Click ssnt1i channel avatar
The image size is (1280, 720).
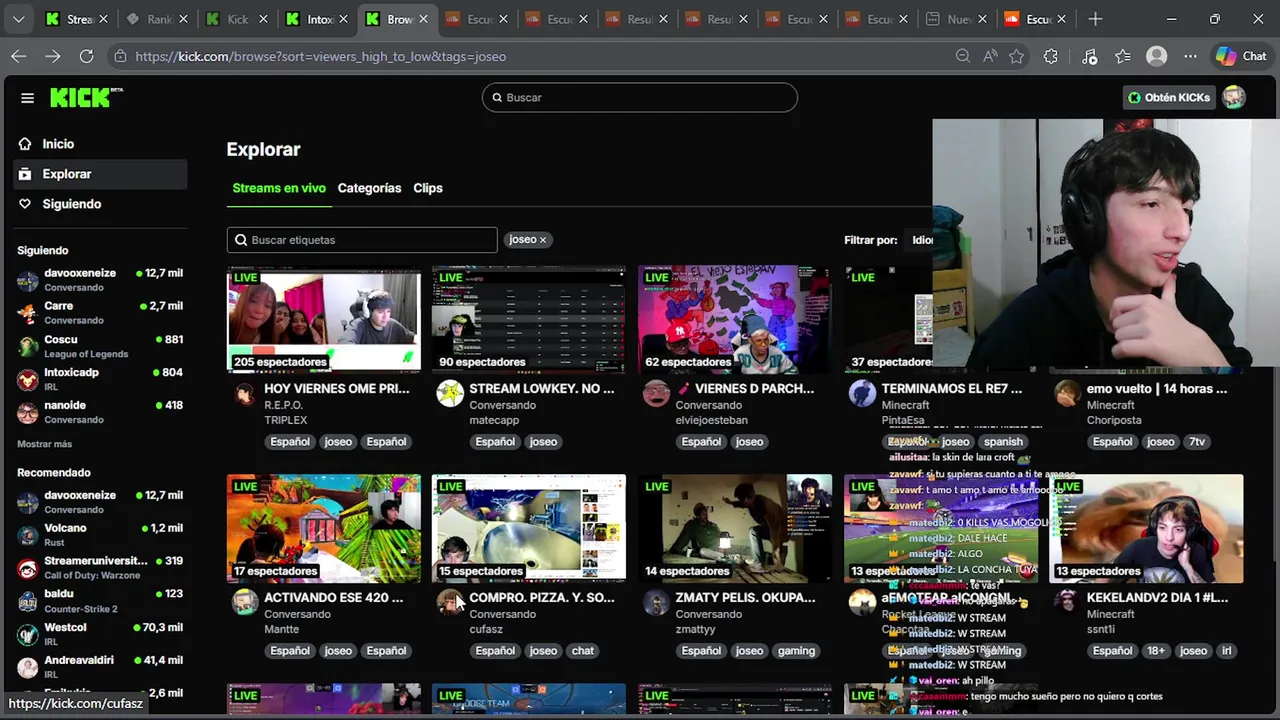pyautogui.click(x=1068, y=602)
